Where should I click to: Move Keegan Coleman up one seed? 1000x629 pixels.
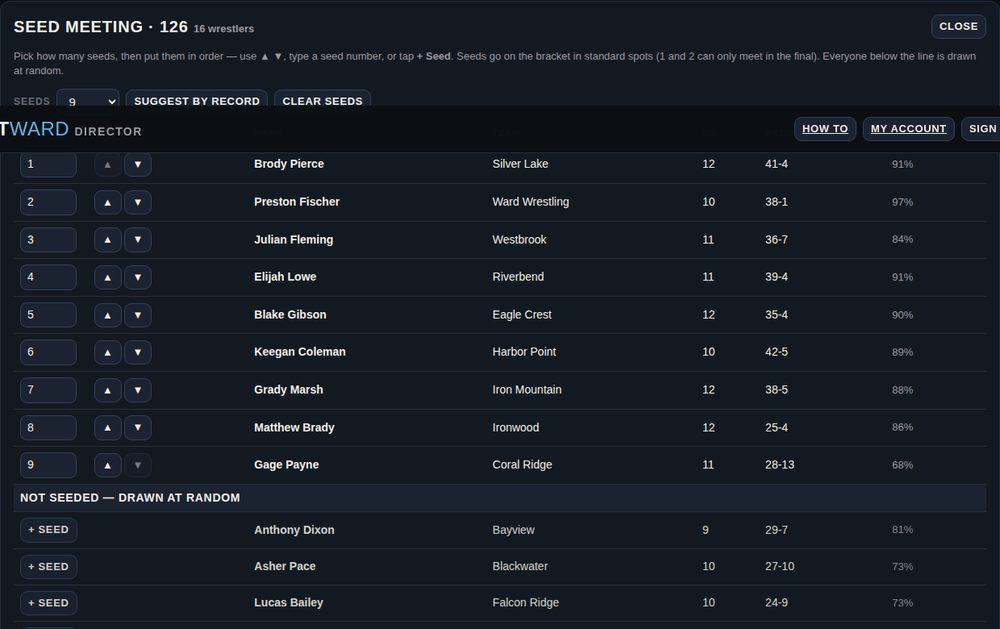click(x=108, y=352)
